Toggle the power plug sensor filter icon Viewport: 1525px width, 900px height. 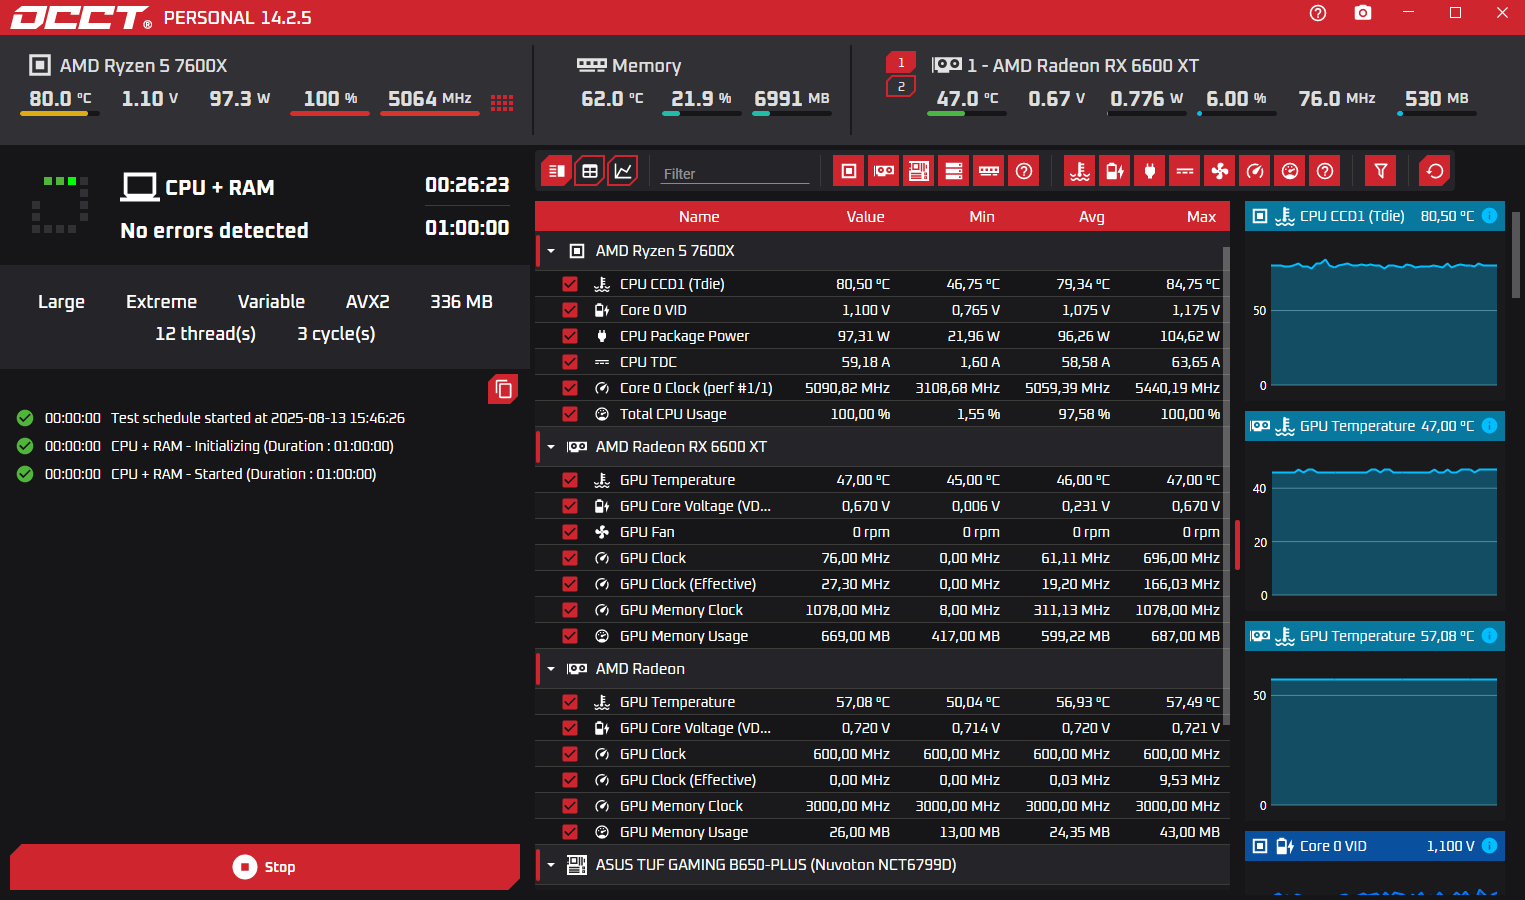click(1150, 171)
